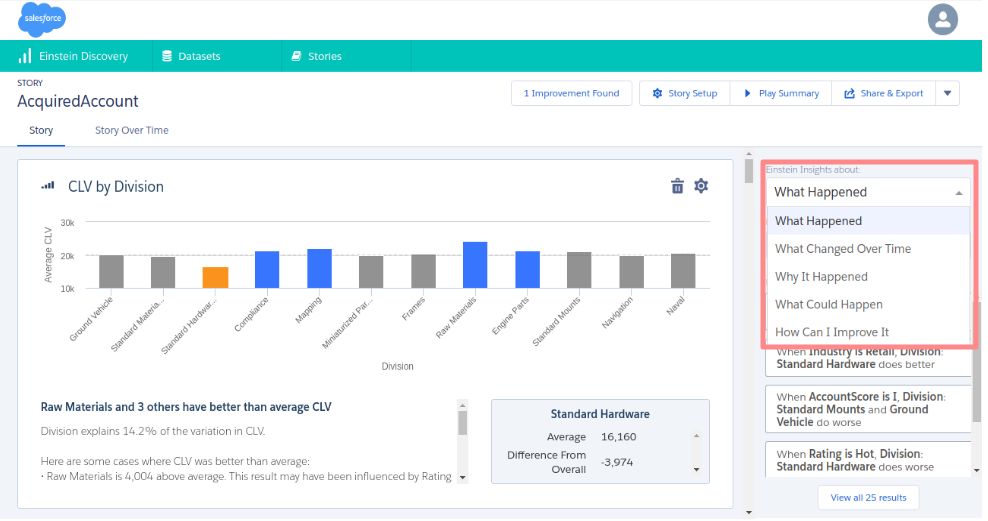Click the Stories book icon
This screenshot has width=988, height=521.
click(x=296, y=56)
